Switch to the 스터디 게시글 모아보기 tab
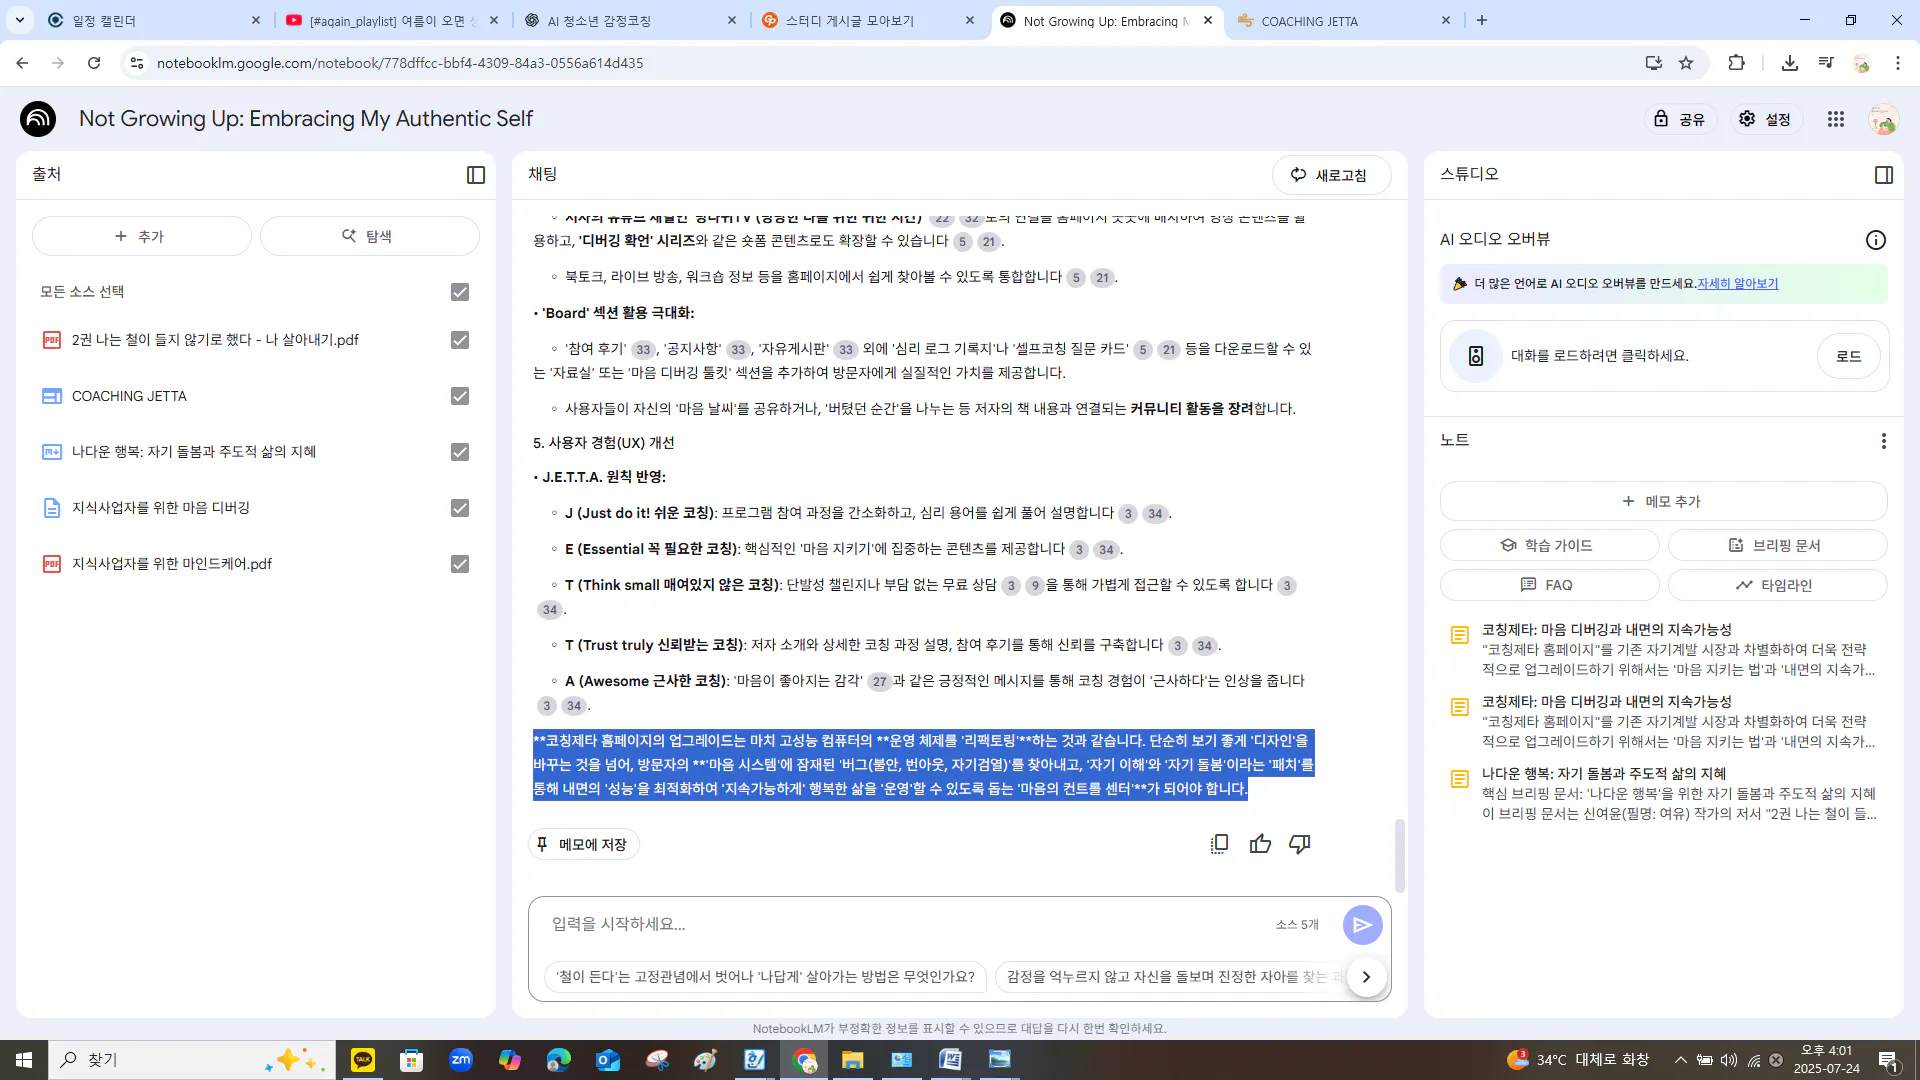 pos(850,20)
